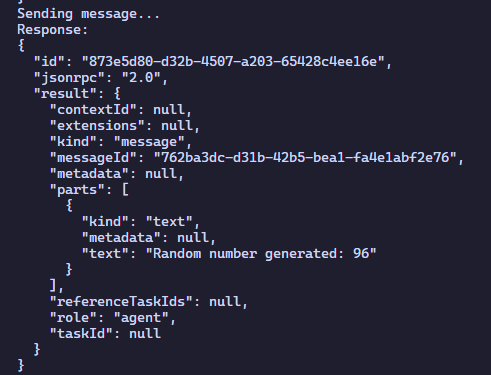
Task: Click the "result" key opening brace
Action: coord(117,94)
